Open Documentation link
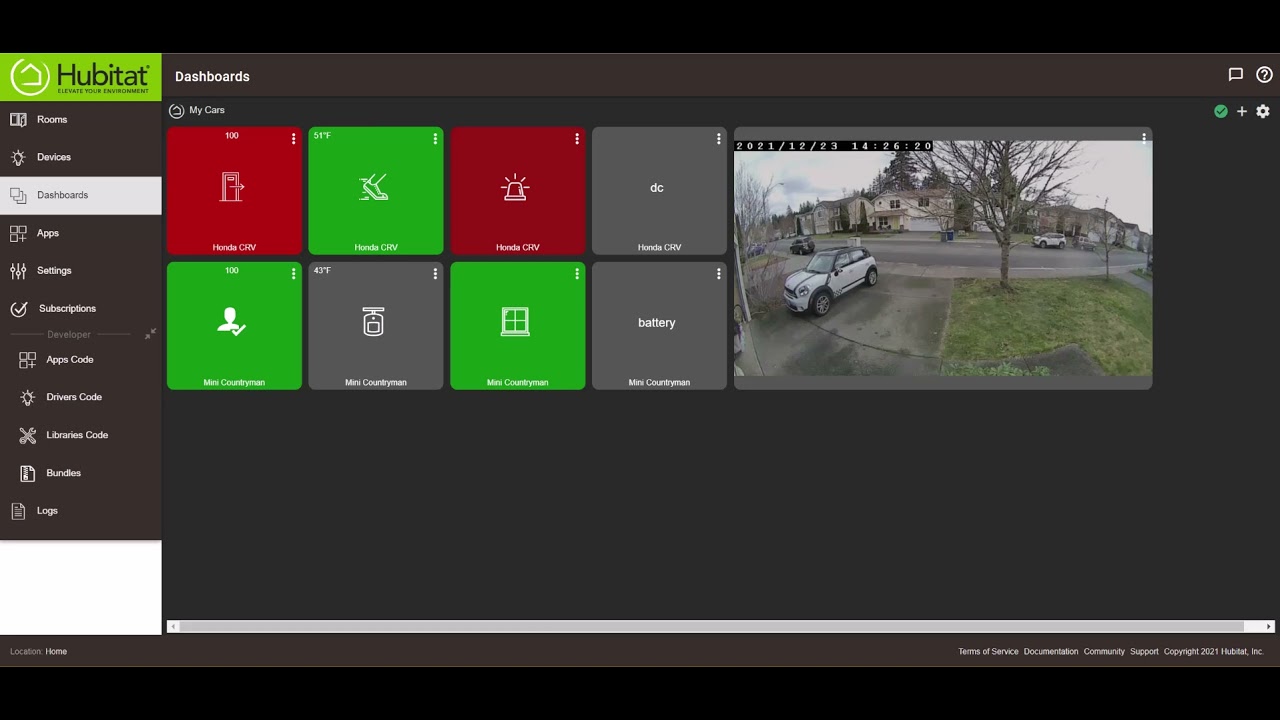This screenshot has height=720, width=1280. [1051, 652]
